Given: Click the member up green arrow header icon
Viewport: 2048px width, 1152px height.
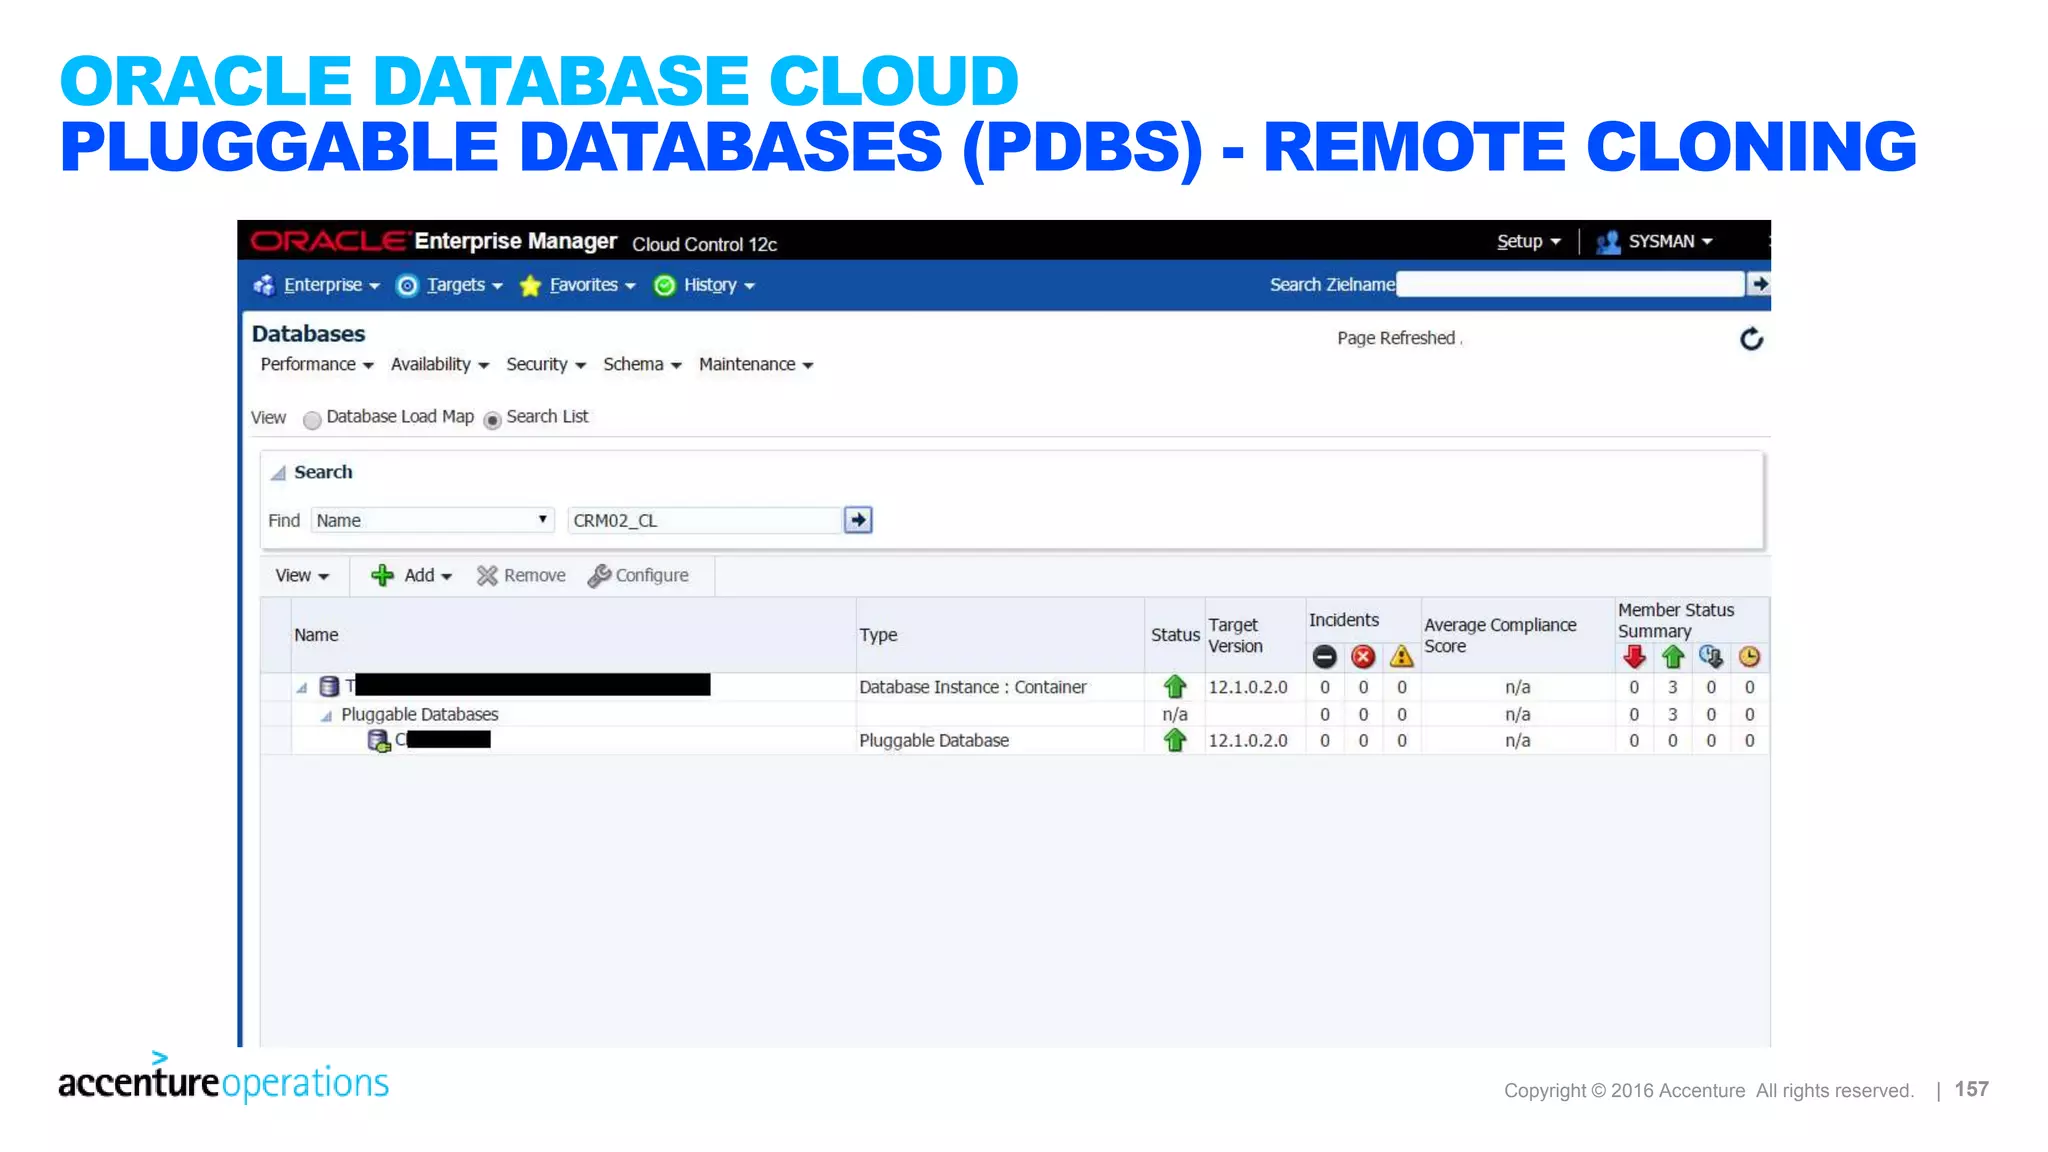Looking at the screenshot, I should (1673, 657).
